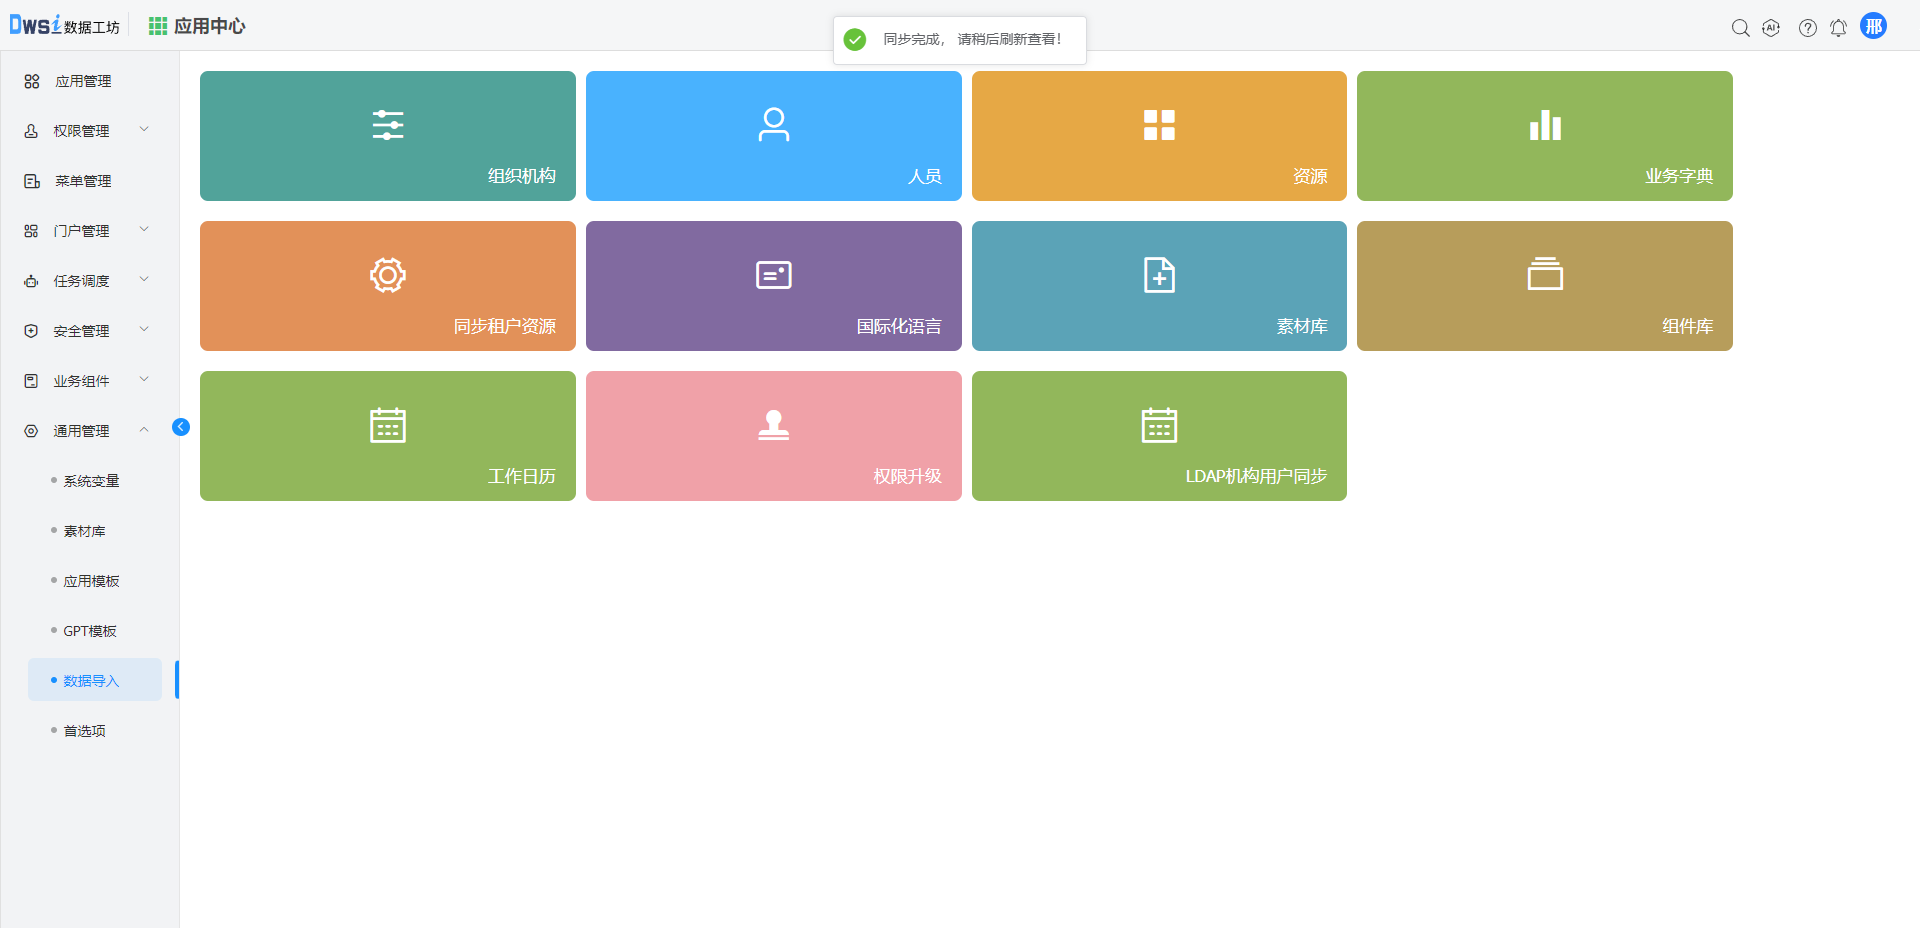Open the 系统变量 submenu item
Viewport: 1920px width, 928px height.
(91, 481)
